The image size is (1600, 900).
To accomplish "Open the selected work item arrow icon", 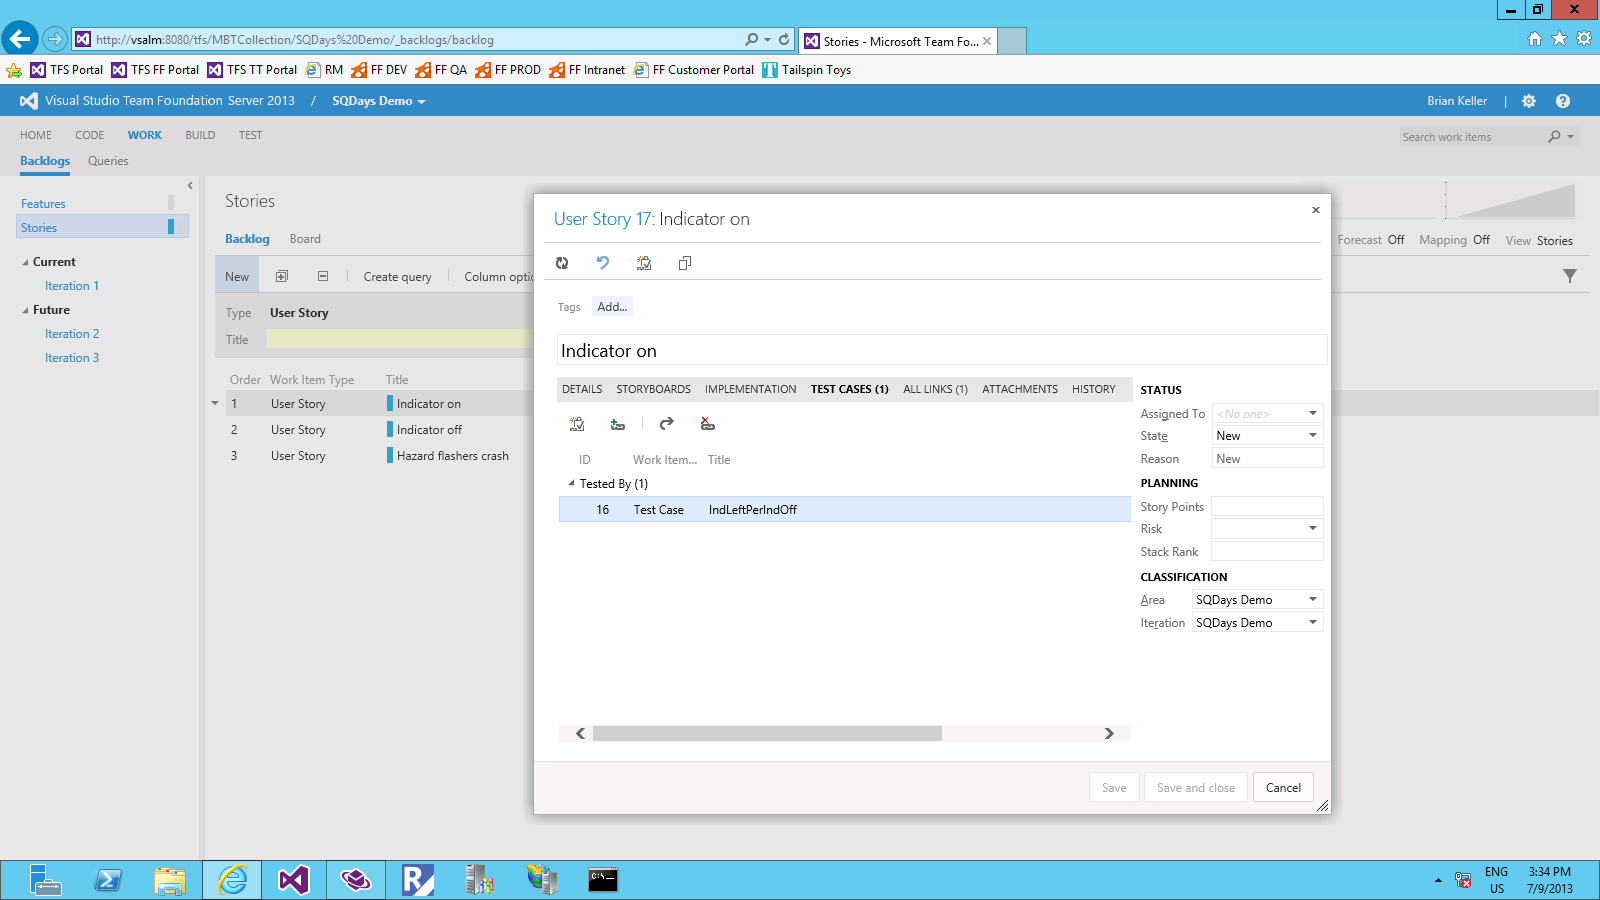I will click(x=667, y=424).
